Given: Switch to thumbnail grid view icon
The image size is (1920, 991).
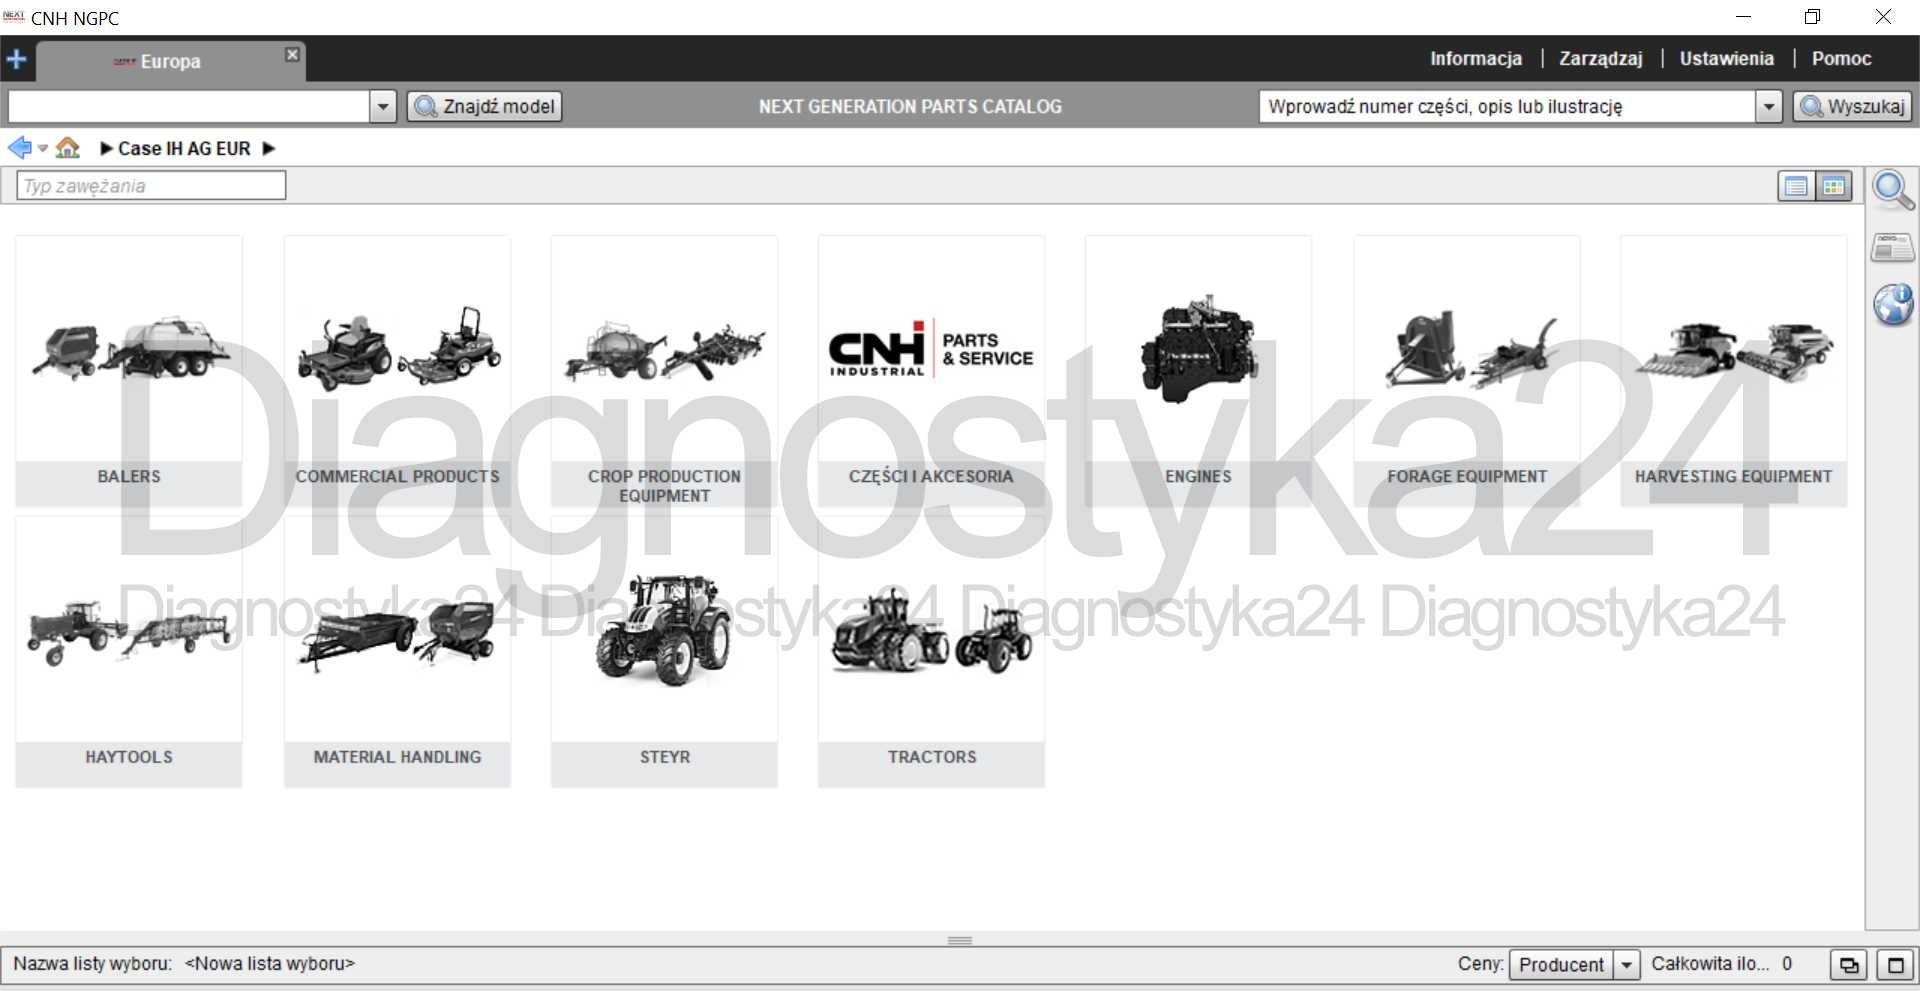Looking at the screenshot, I should 1834,186.
